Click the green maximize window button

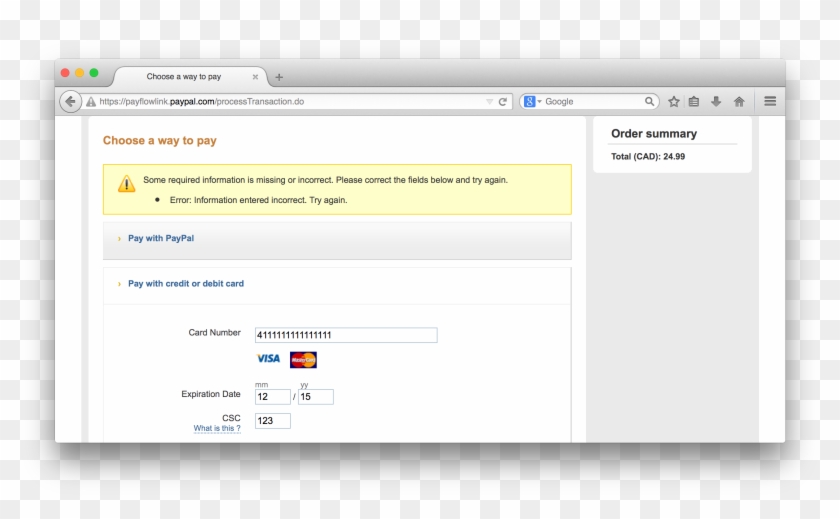[94, 73]
